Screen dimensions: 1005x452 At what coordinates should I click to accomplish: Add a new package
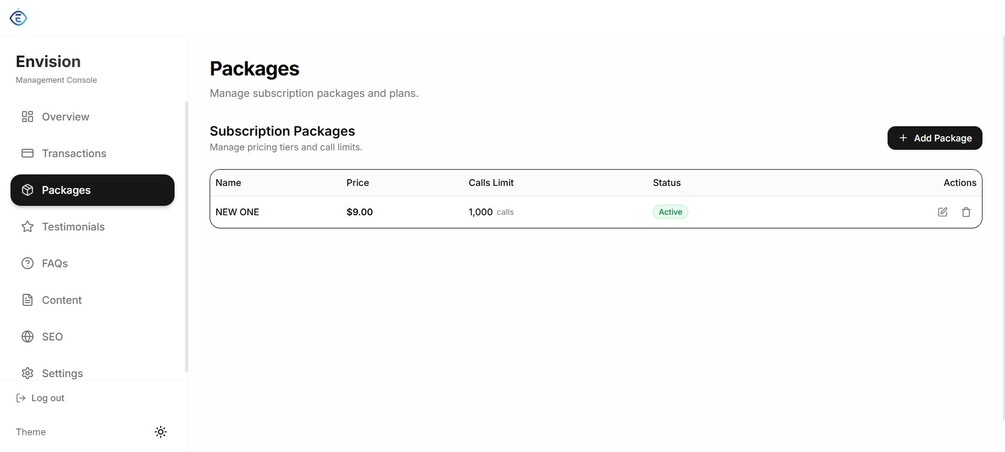[x=934, y=138]
